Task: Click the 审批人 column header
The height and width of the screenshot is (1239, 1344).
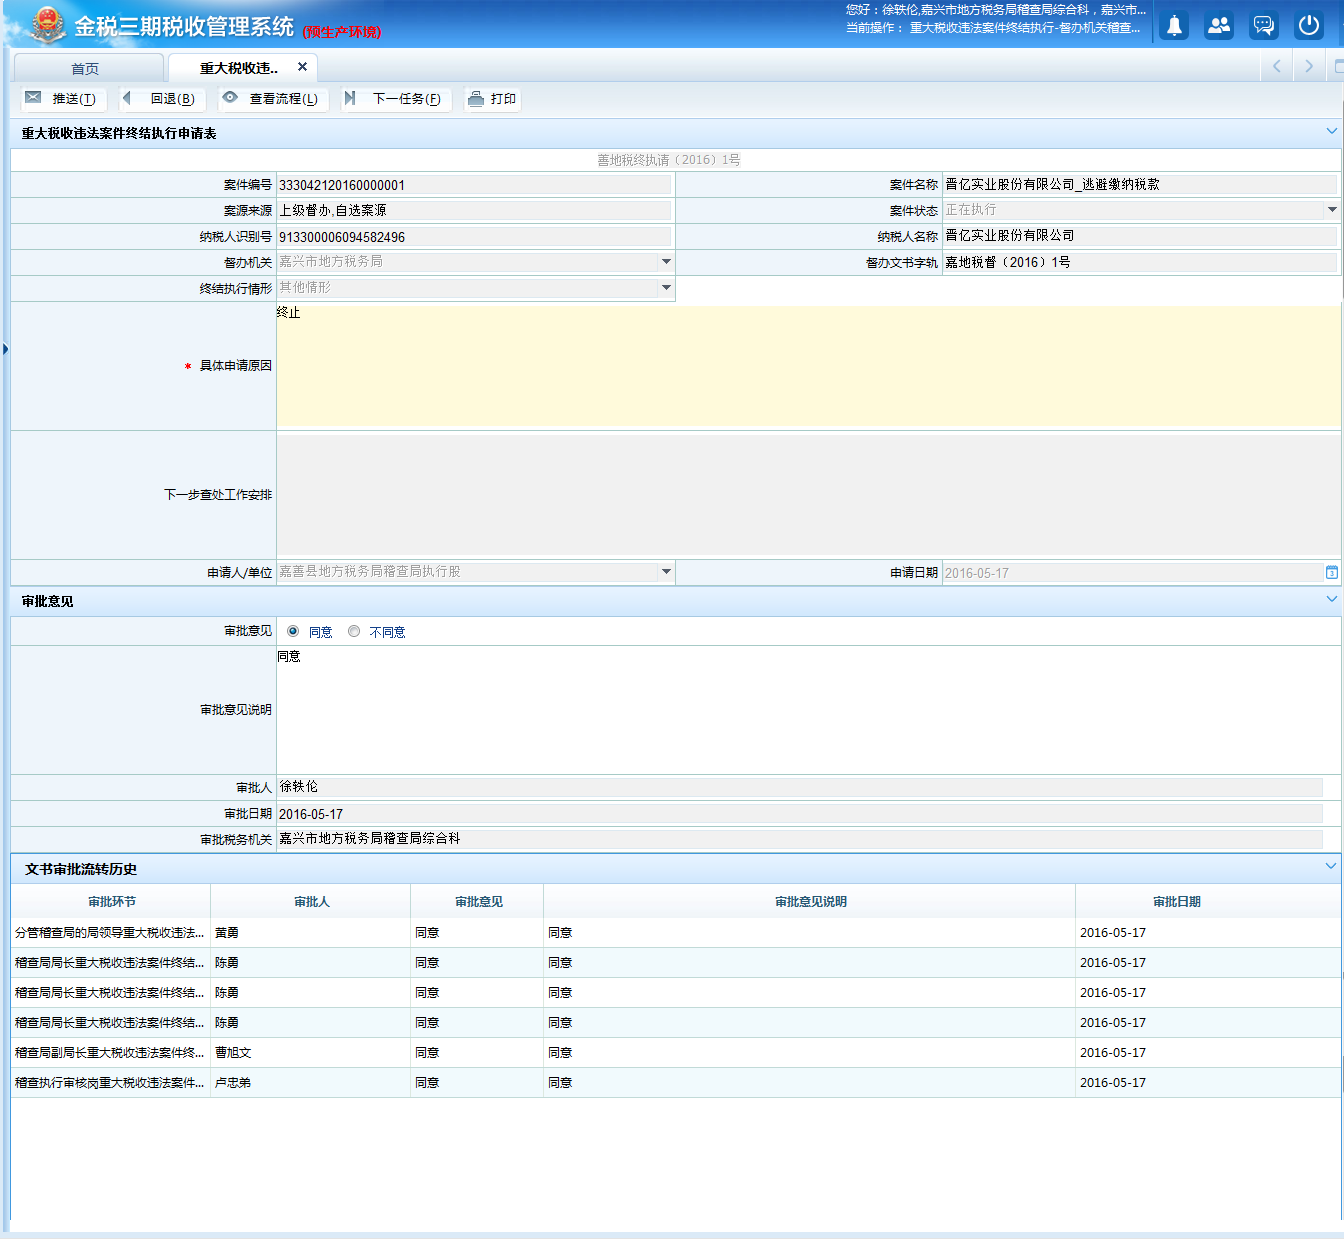Action: point(311,902)
